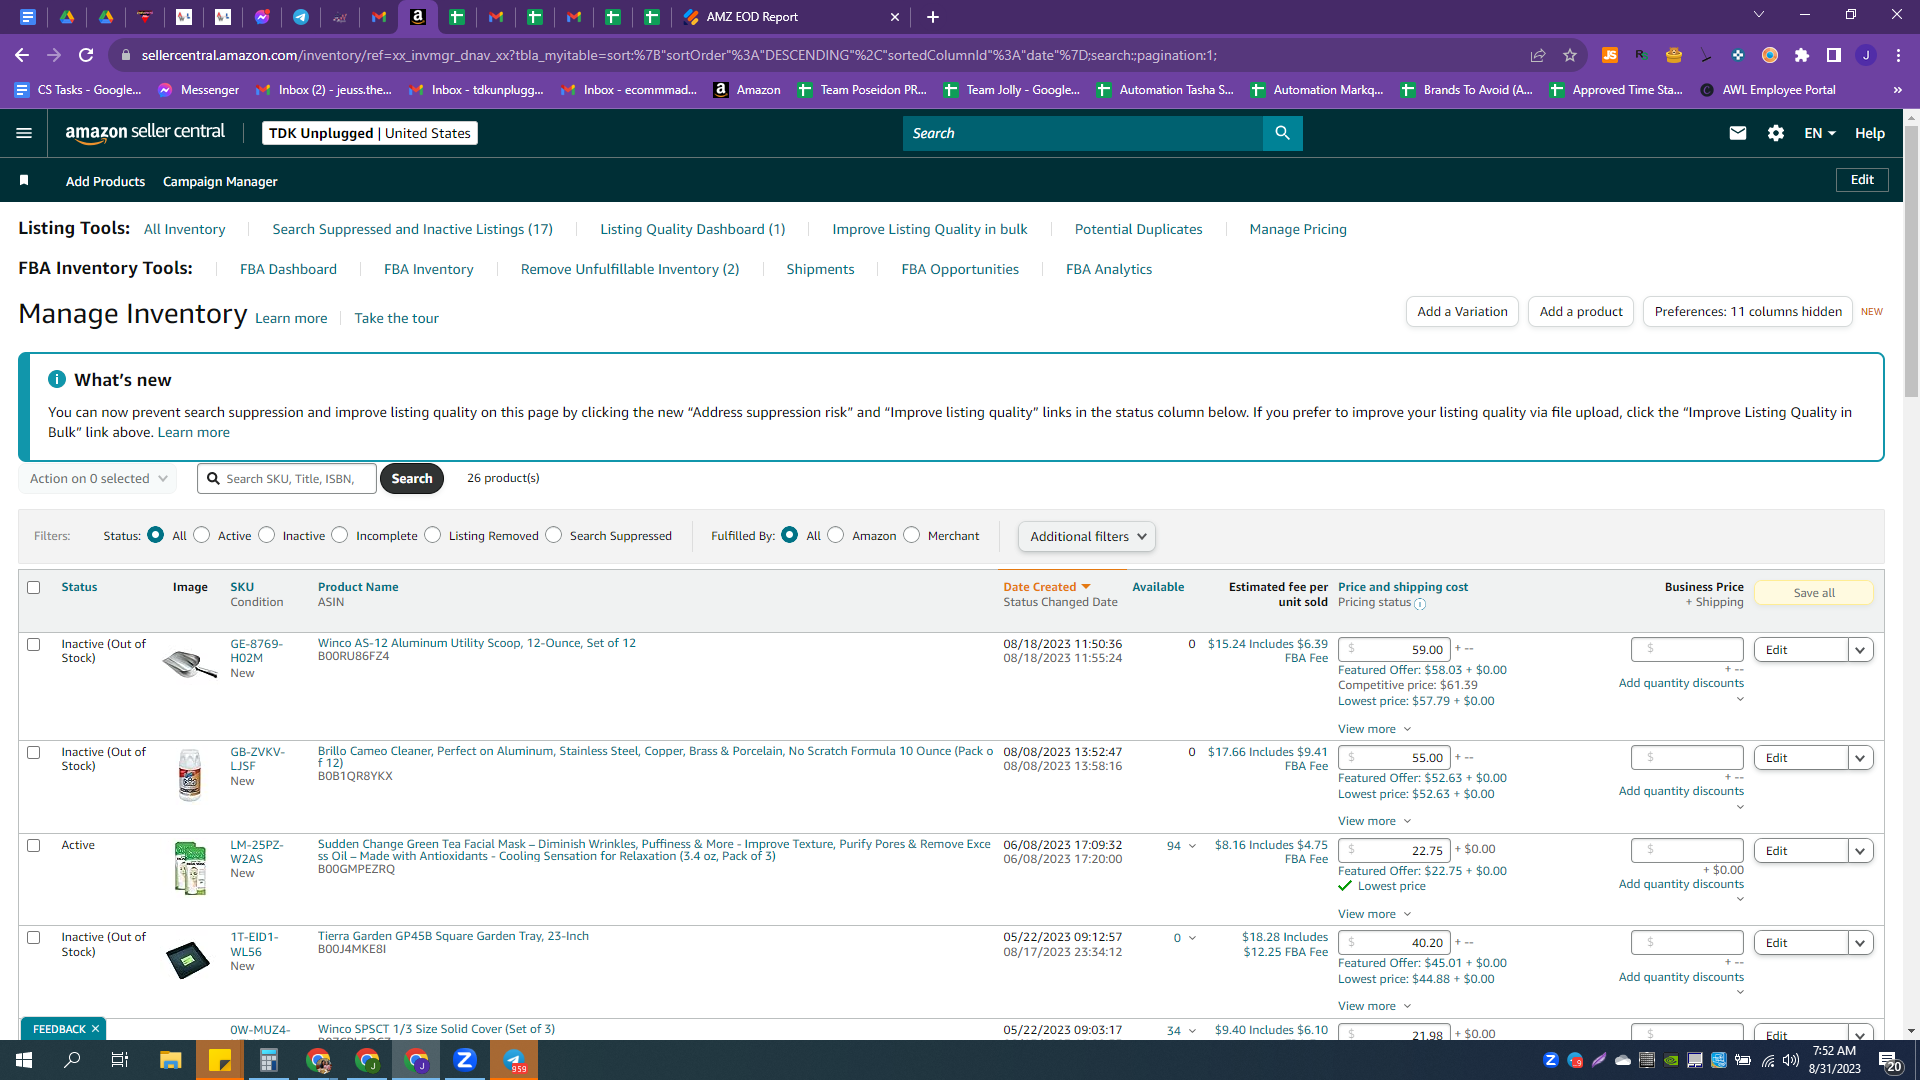Open Chrome extensions puzzle icon

1802,55
